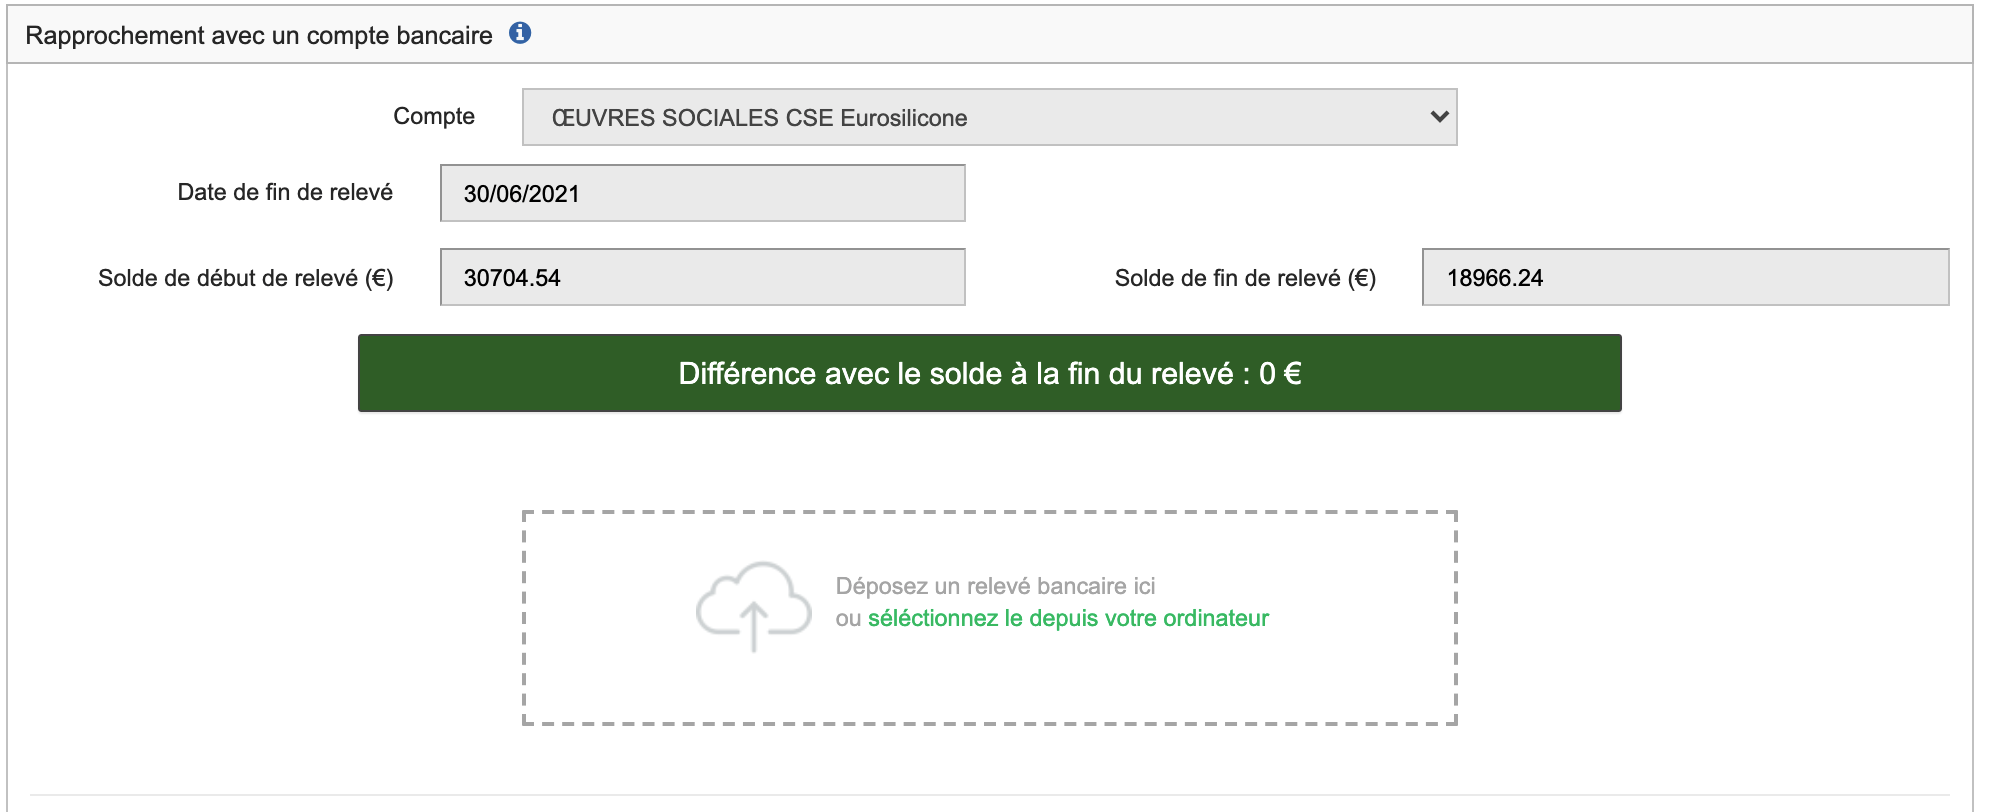This screenshot has width=1992, height=812.
Task: Click the blue info icon beside the title
Action: point(520,33)
